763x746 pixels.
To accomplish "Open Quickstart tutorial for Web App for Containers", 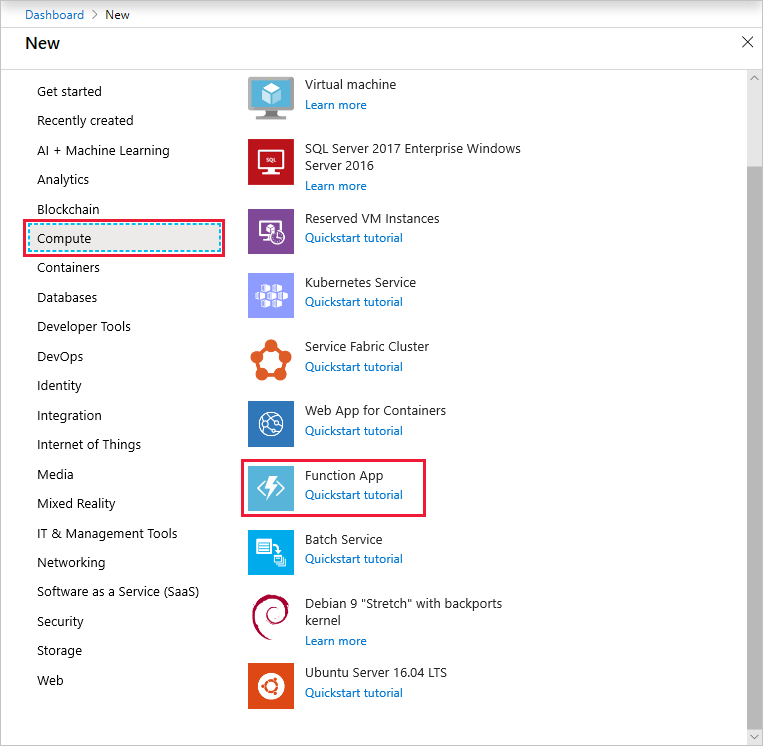I will click(354, 431).
